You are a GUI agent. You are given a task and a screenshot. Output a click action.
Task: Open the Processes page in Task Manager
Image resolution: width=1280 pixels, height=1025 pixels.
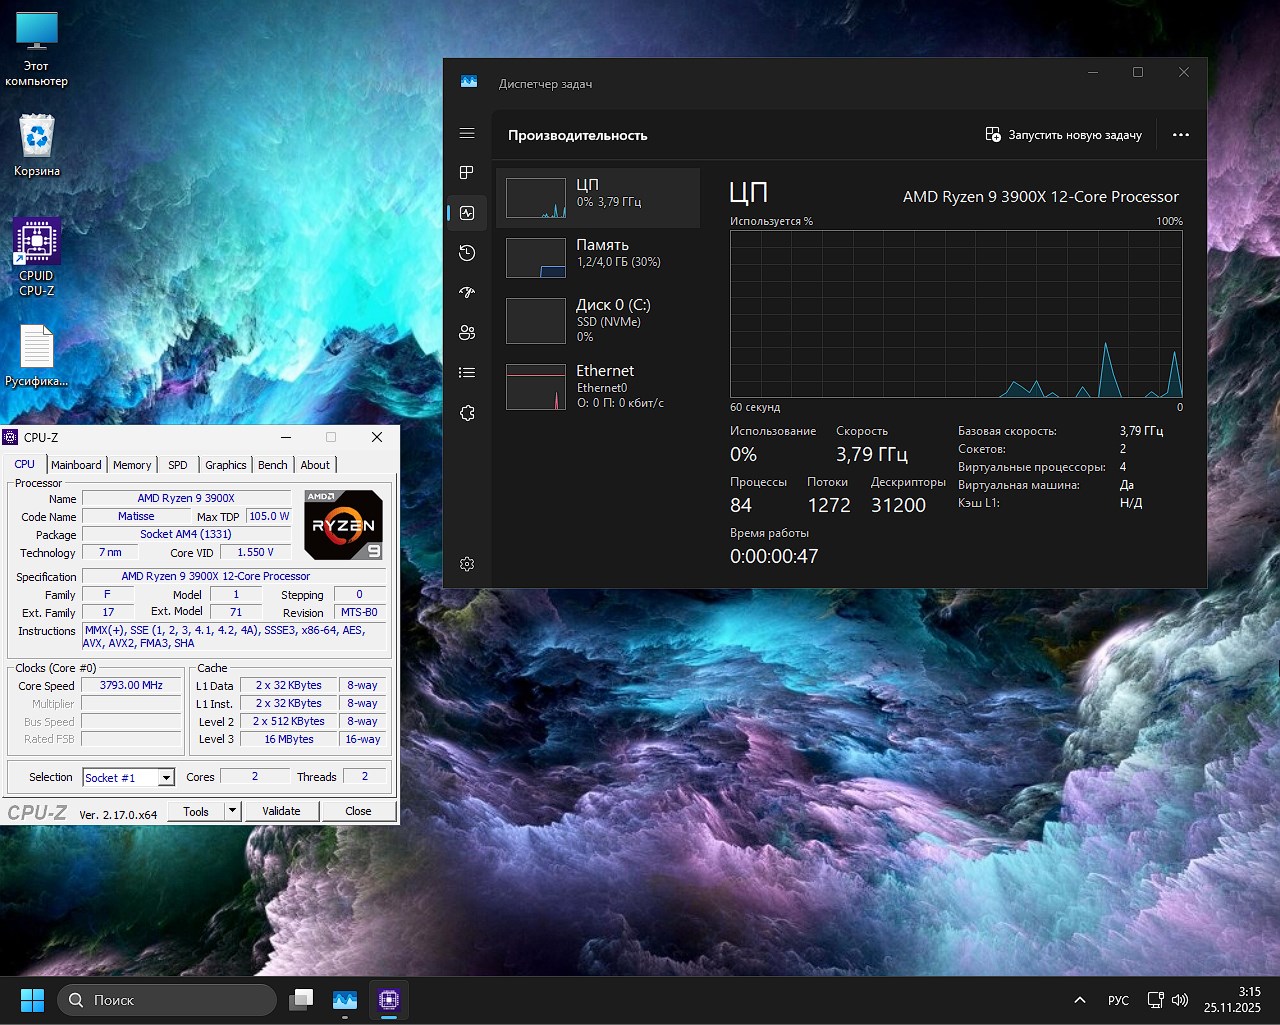[466, 172]
